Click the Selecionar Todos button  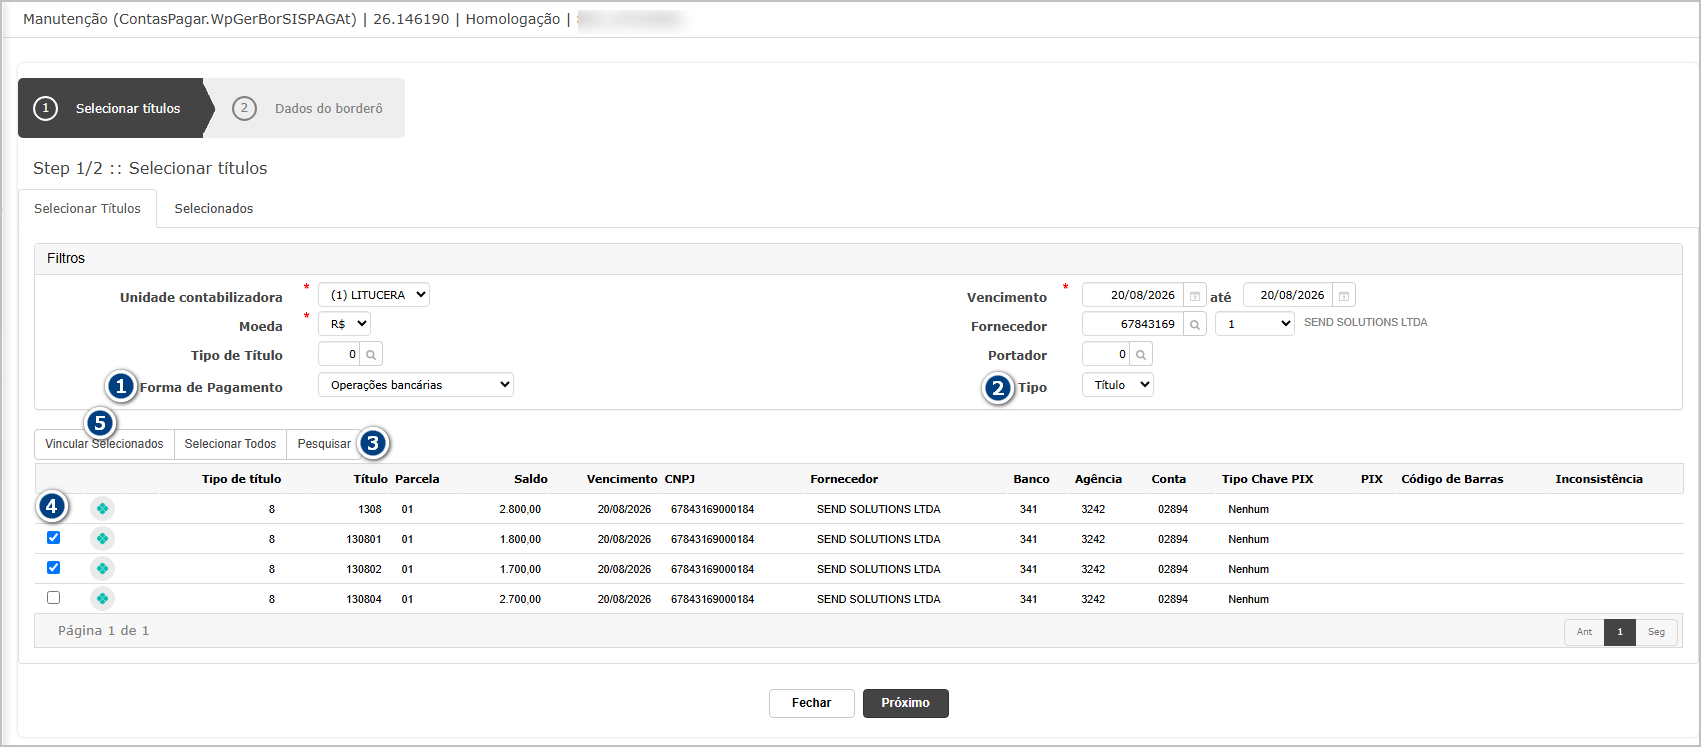[230, 444]
